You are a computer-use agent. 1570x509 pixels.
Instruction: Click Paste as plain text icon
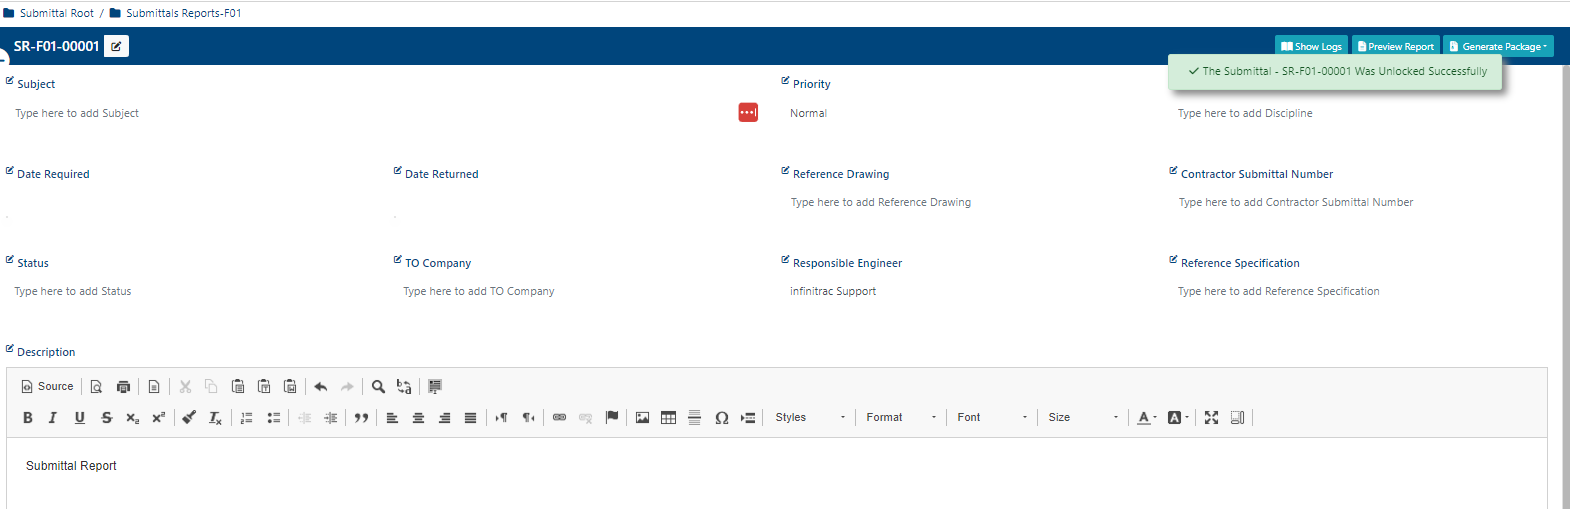pos(264,387)
